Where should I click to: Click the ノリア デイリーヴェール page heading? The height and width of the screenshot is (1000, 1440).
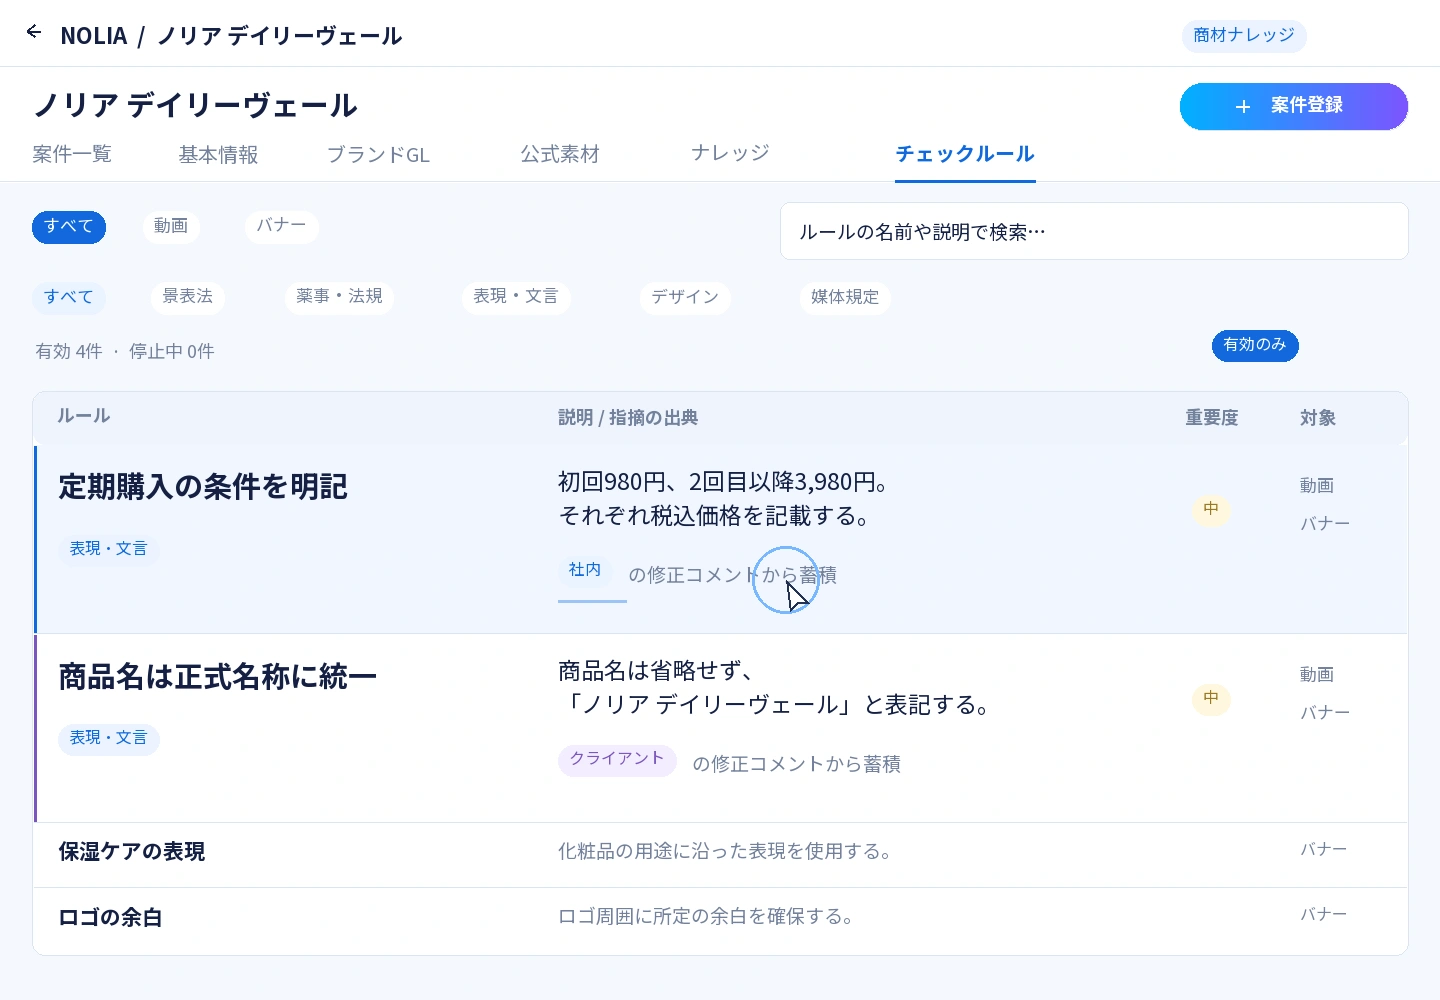pyautogui.click(x=196, y=105)
